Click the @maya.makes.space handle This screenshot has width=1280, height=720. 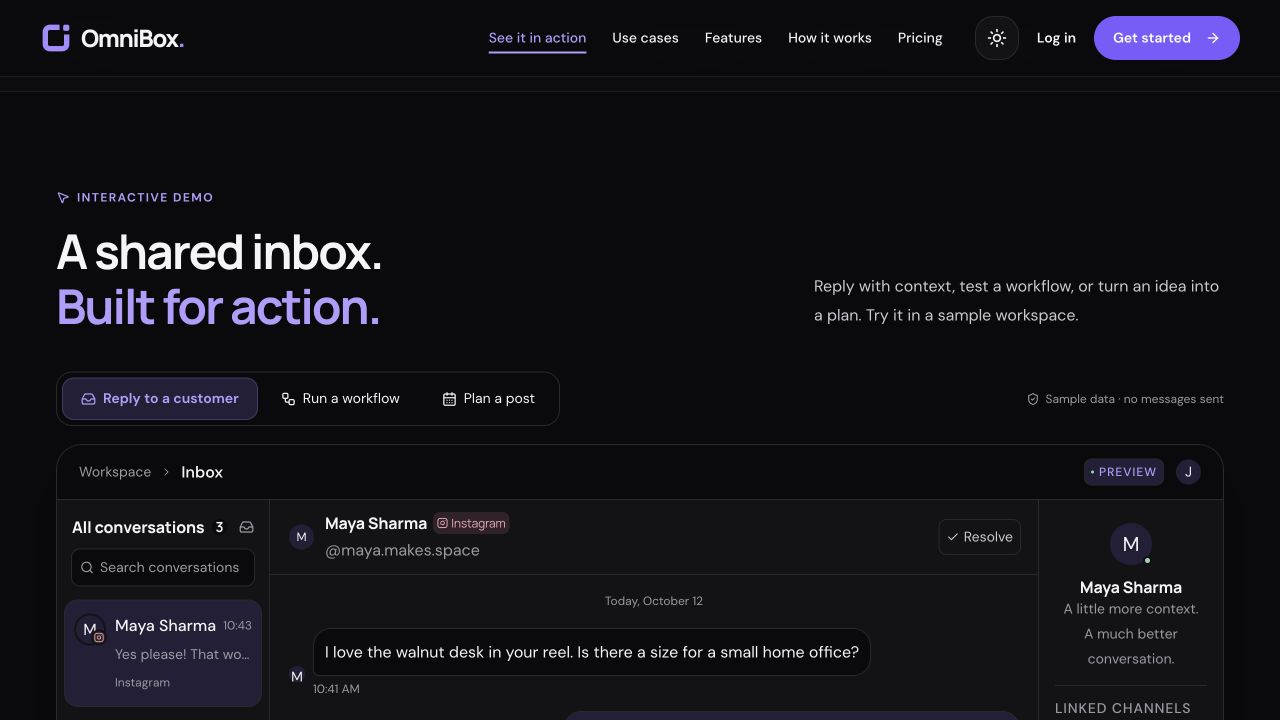(402, 550)
